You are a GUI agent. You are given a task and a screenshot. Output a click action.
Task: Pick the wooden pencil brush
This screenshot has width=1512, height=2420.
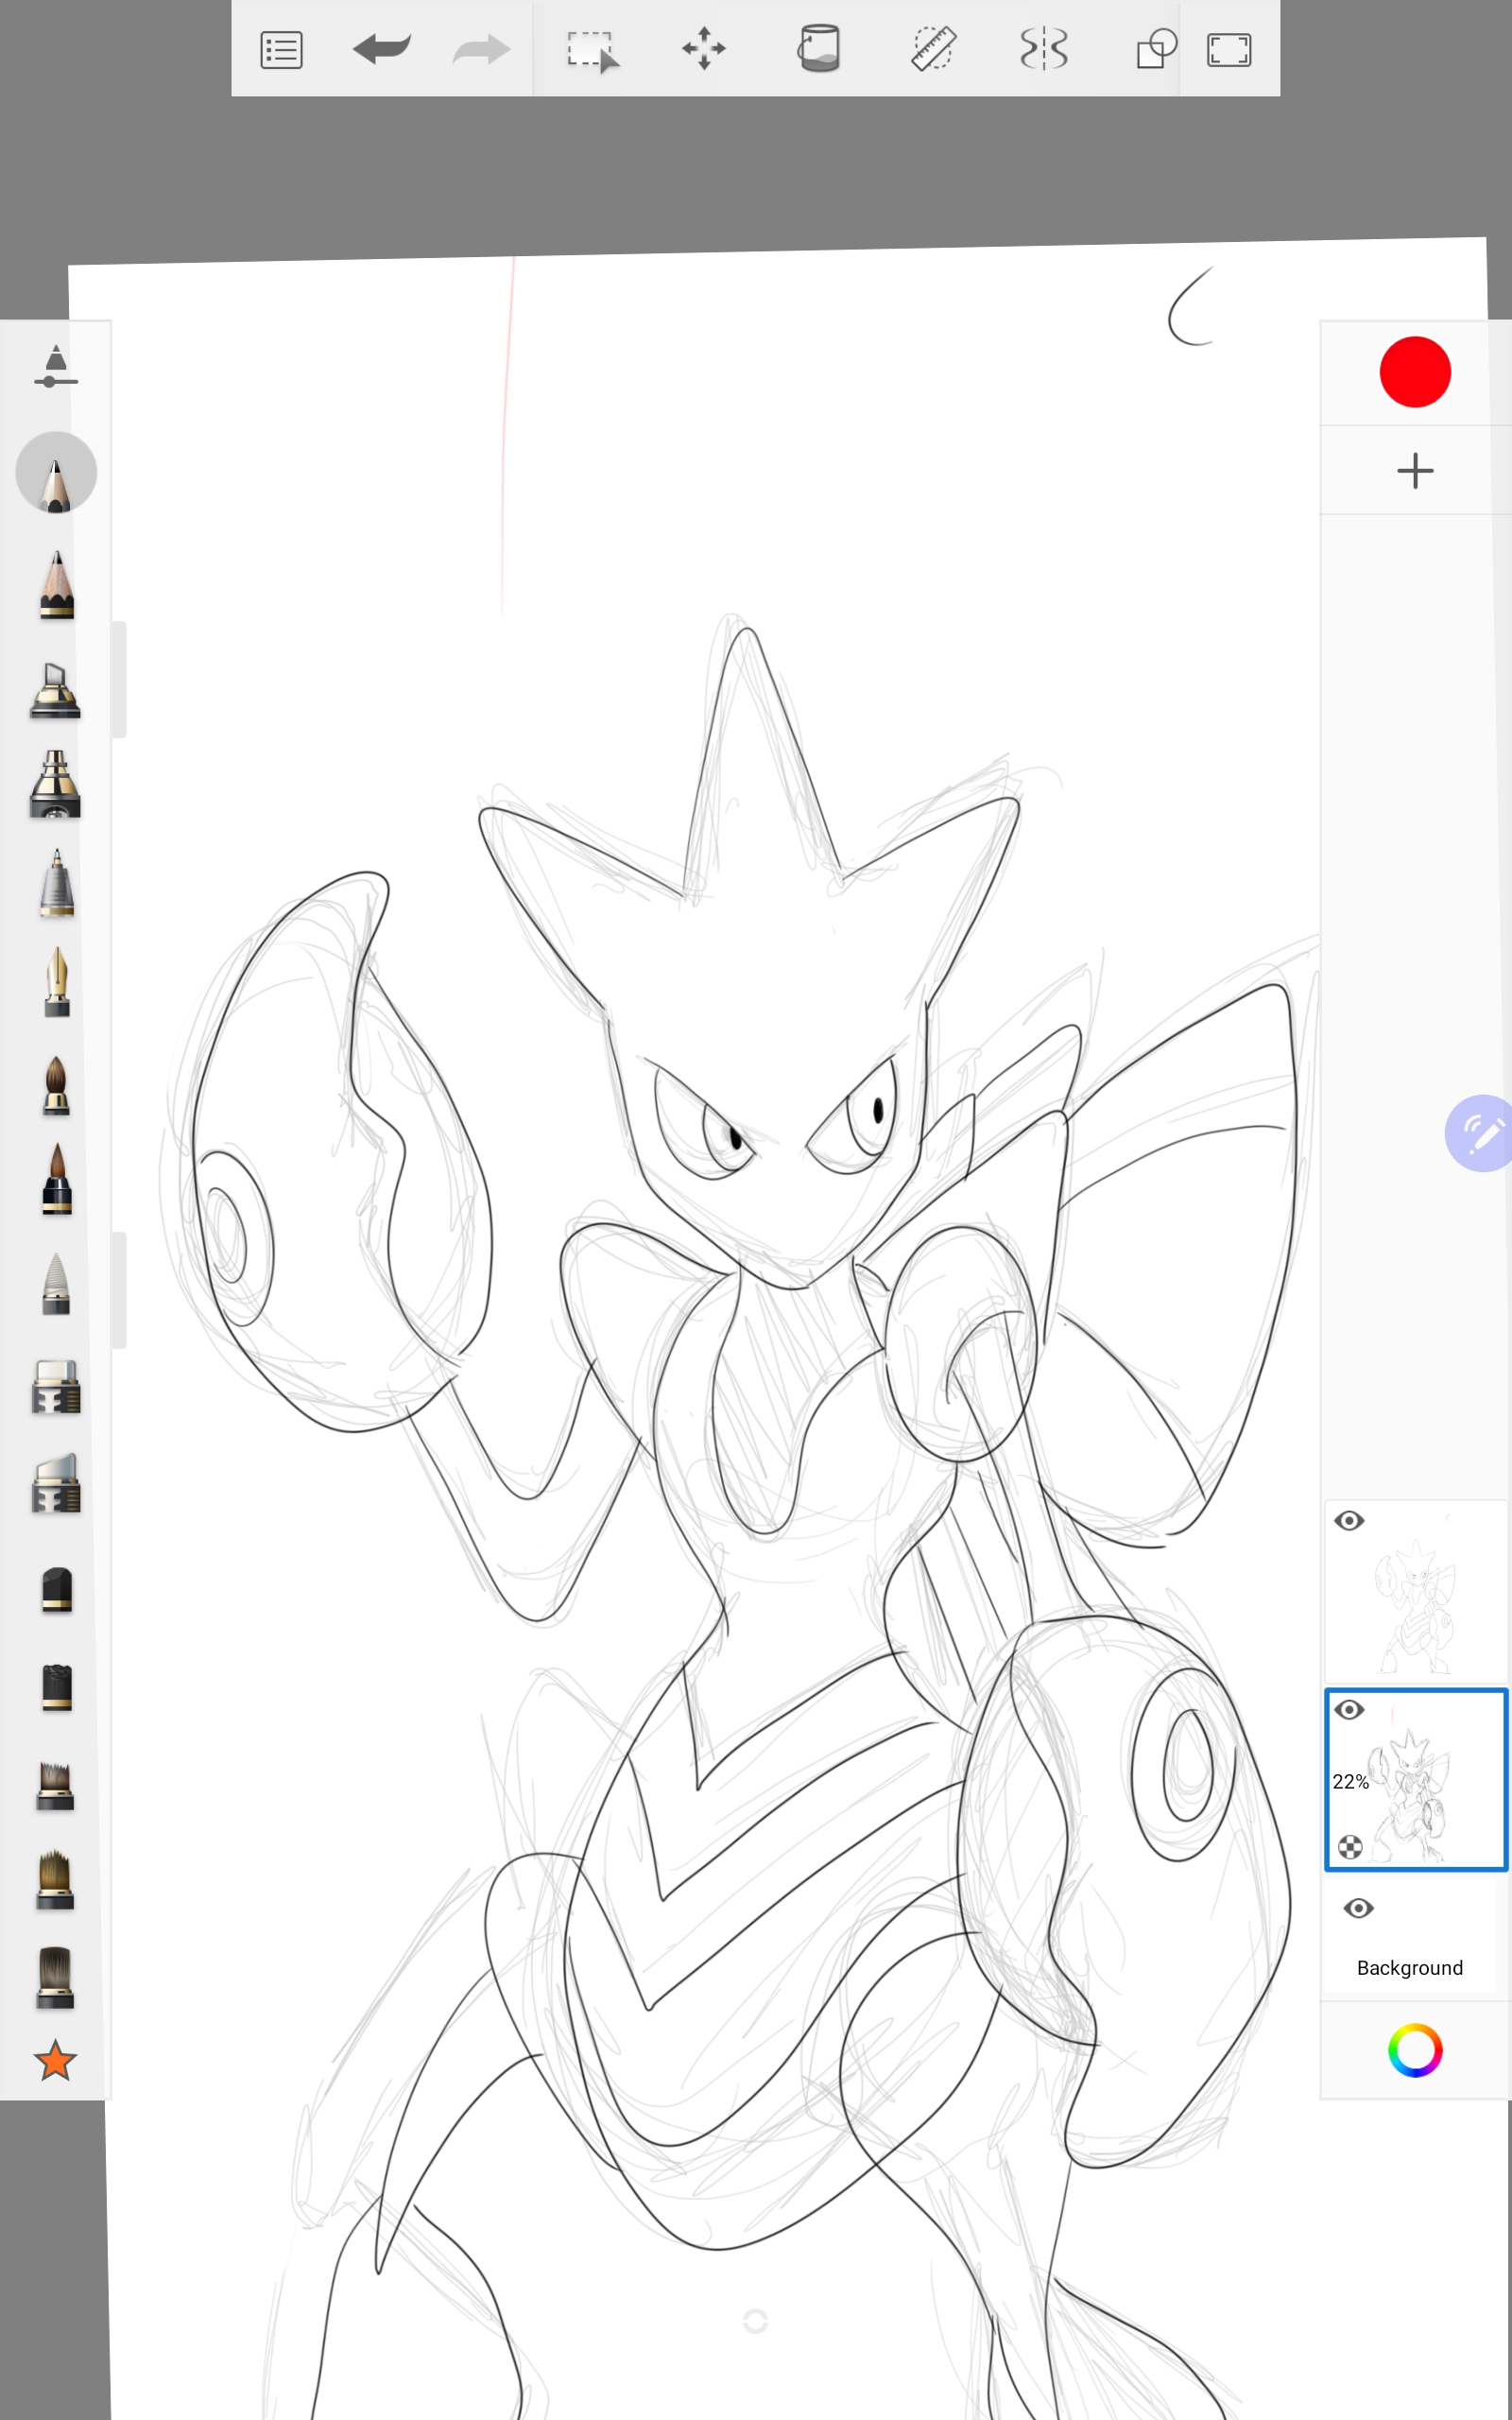57,584
